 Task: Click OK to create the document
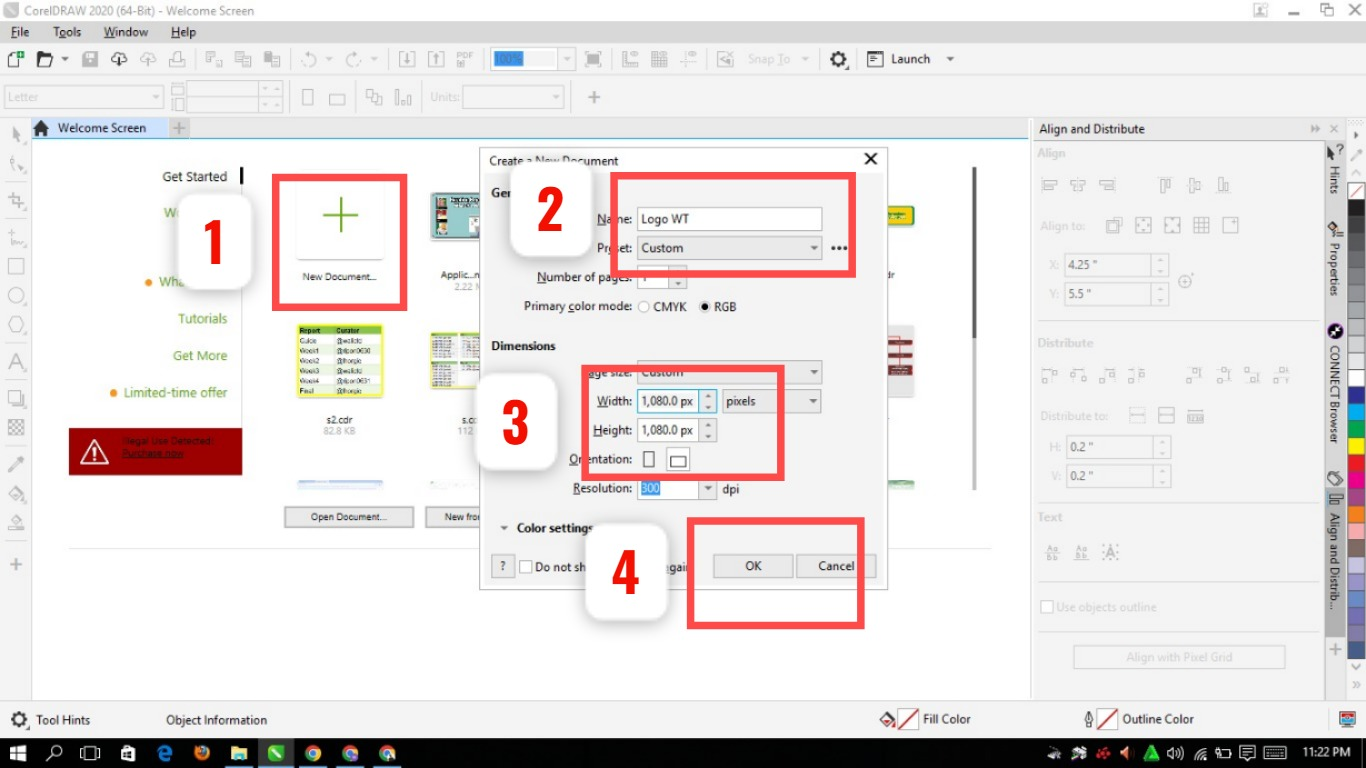tap(753, 566)
